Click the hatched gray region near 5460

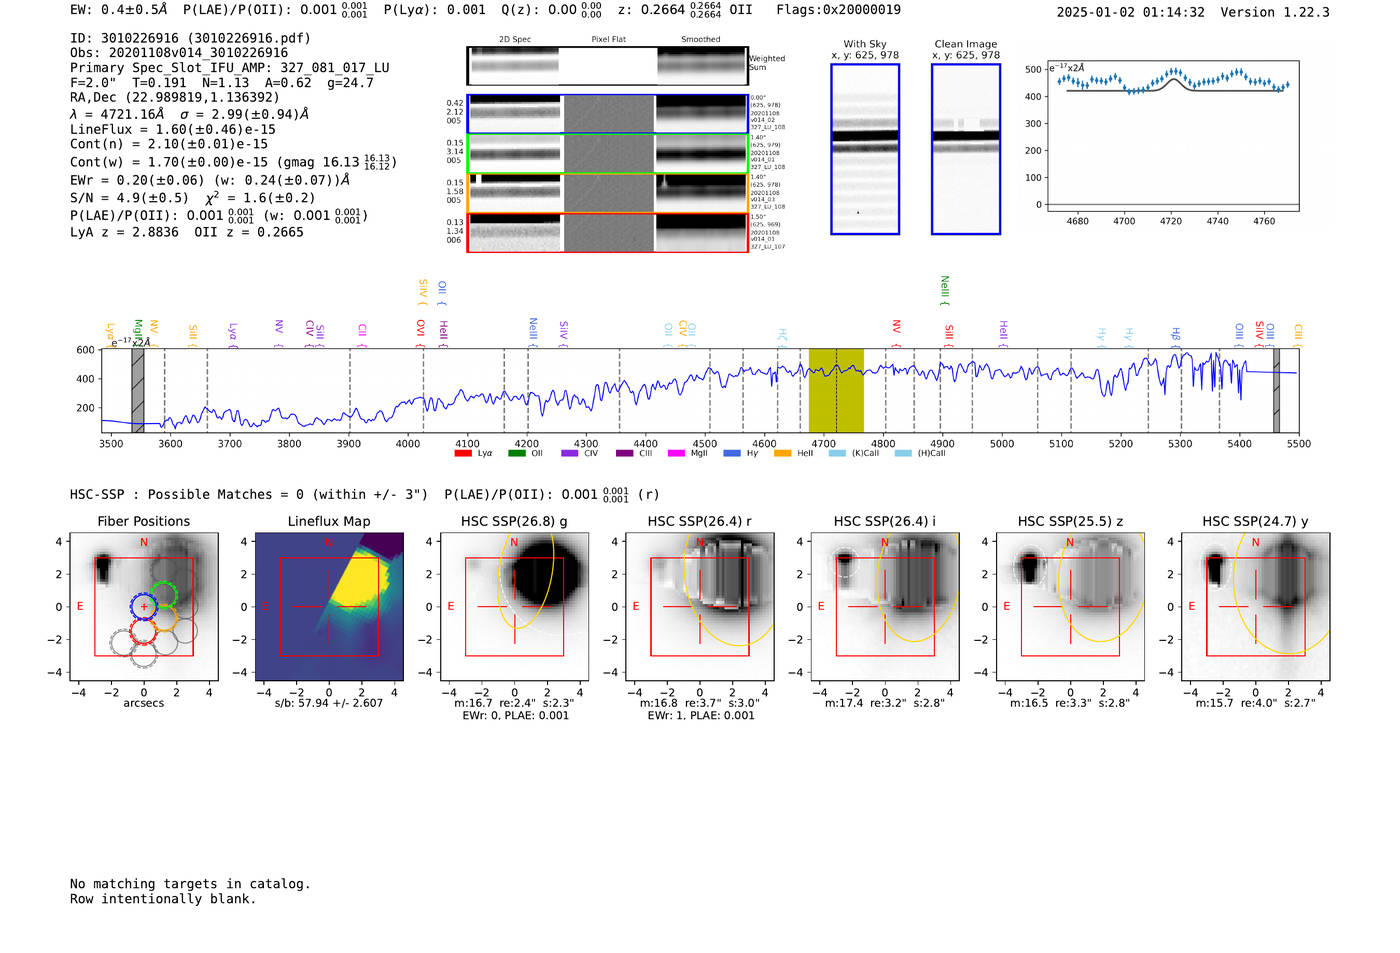click(1276, 390)
